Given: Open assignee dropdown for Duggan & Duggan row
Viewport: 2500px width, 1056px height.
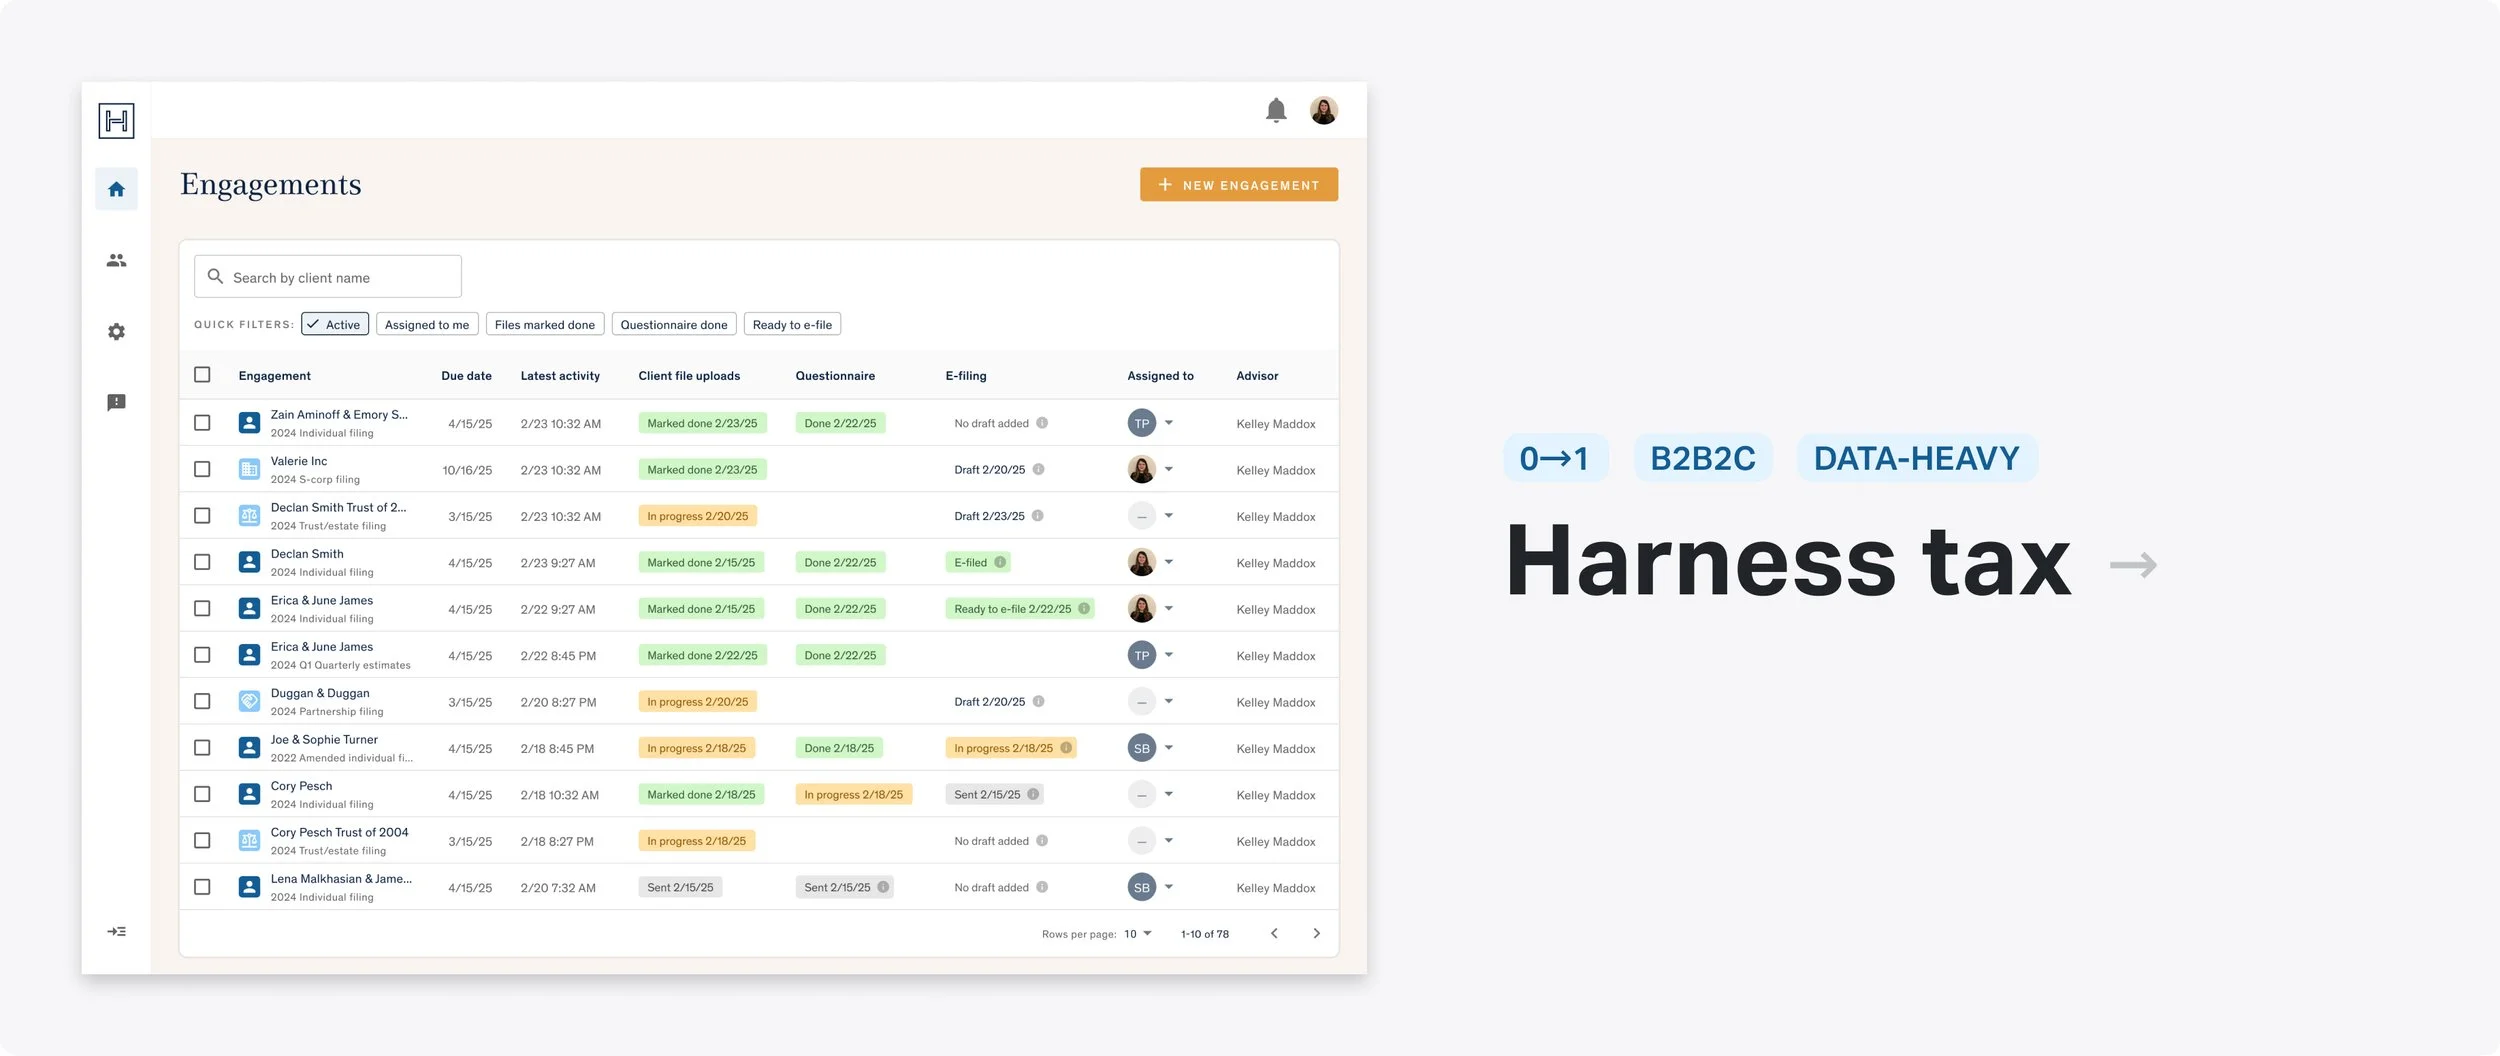Looking at the screenshot, I should [1168, 701].
